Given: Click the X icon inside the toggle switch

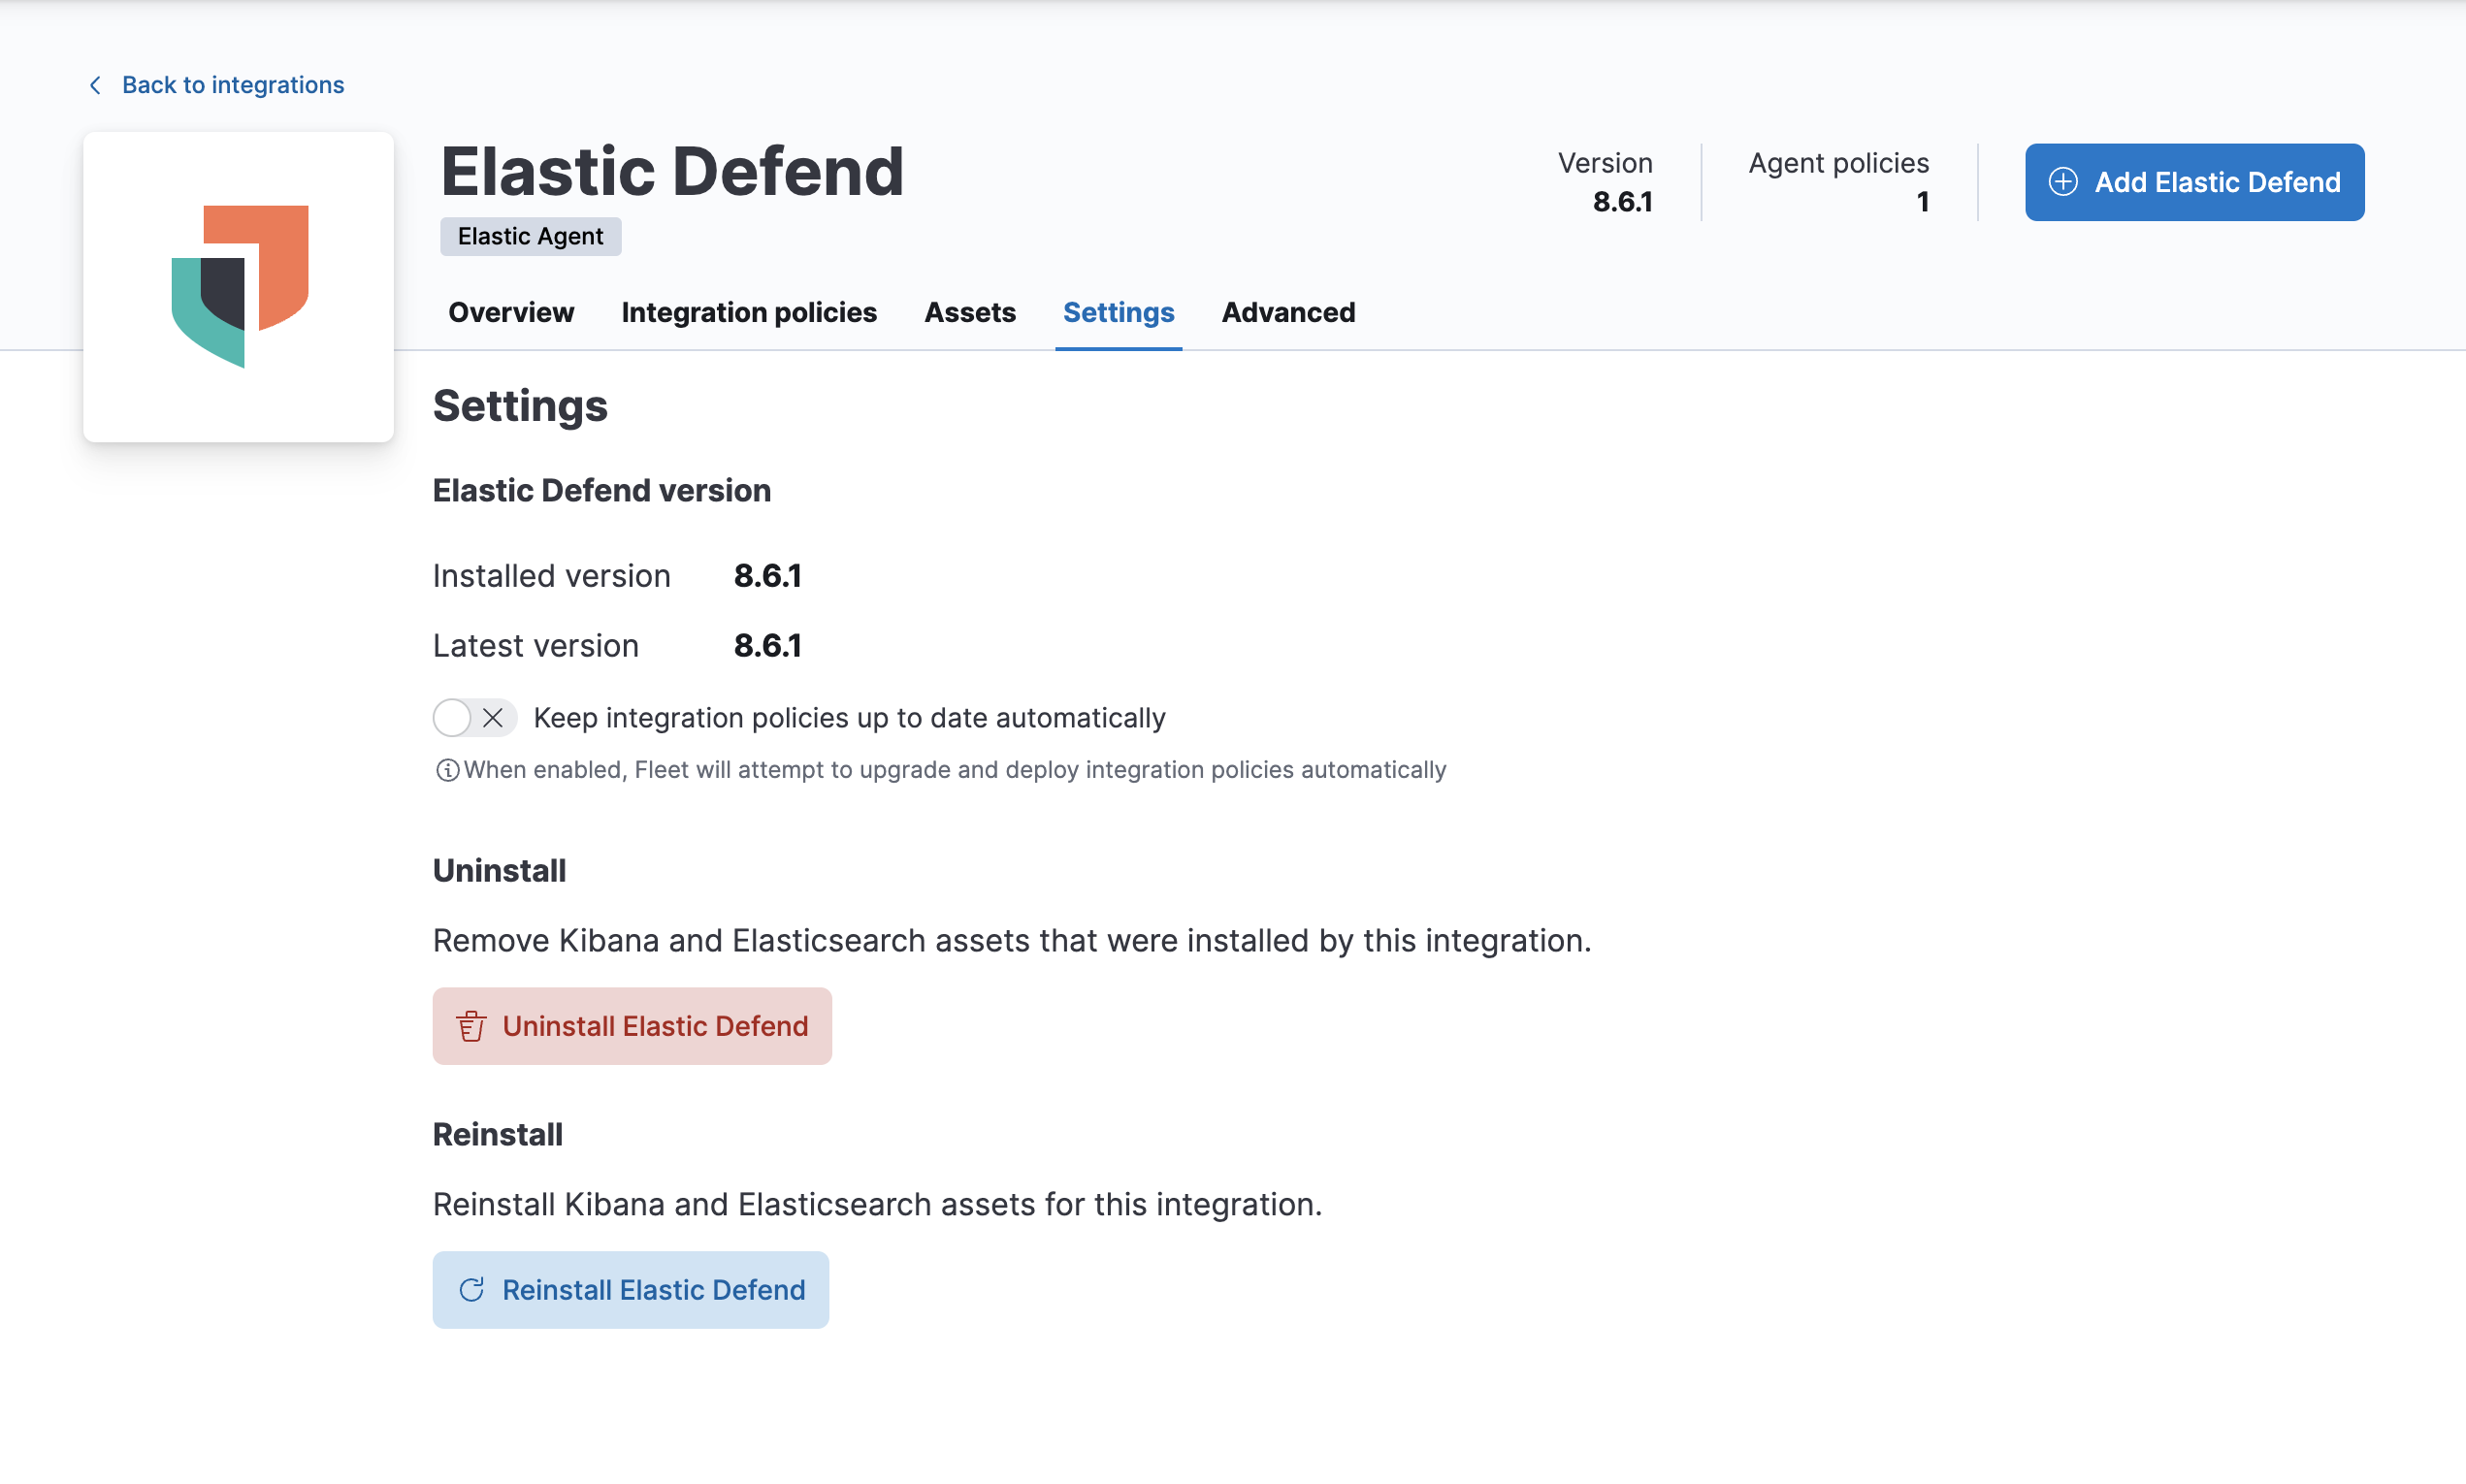Looking at the screenshot, I should tap(493, 718).
